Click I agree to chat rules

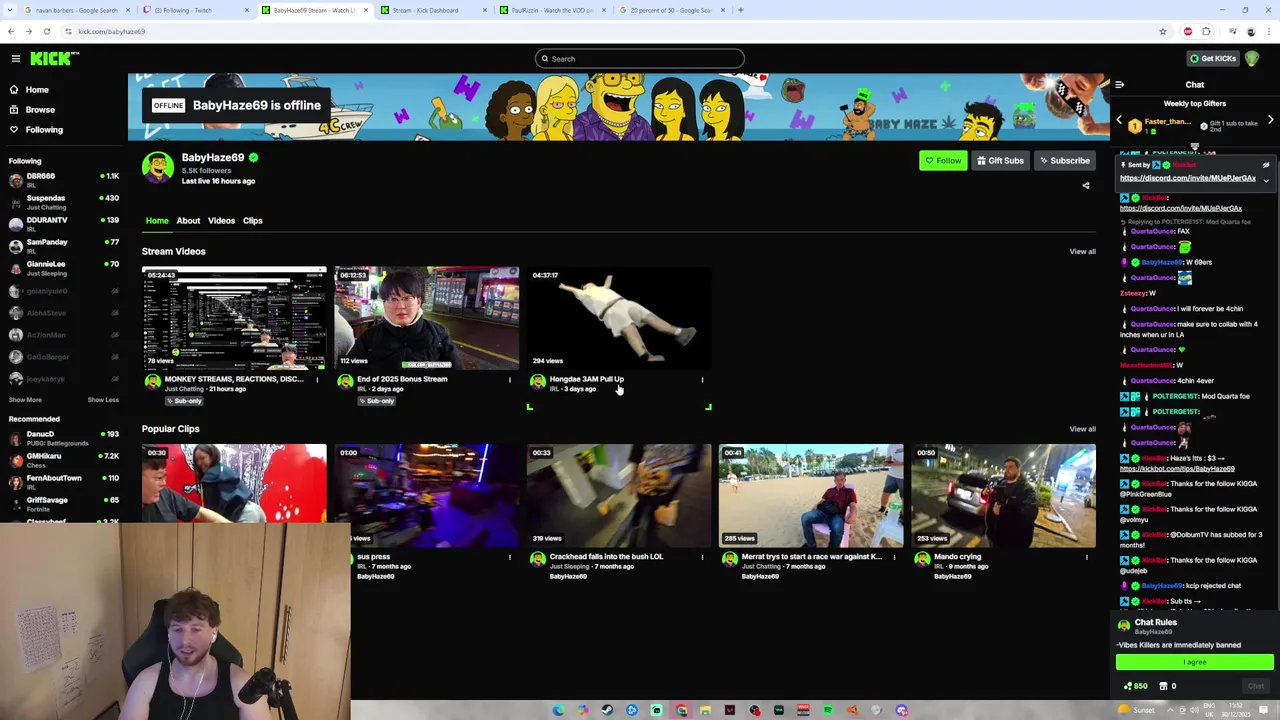[1195, 662]
